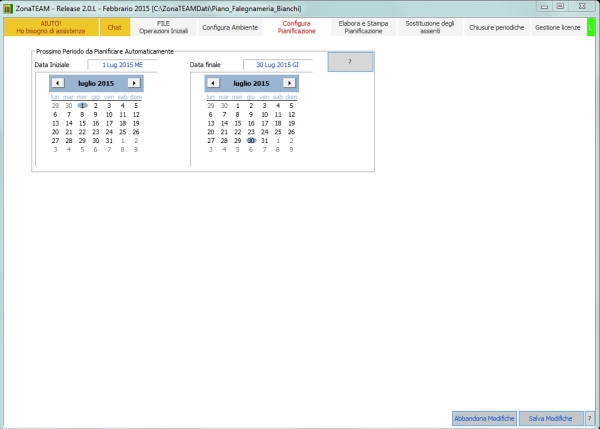600x429 pixels.
Task: Open Elabora e Stampa Pianificazione tab
Action: pyautogui.click(x=363, y=27)
